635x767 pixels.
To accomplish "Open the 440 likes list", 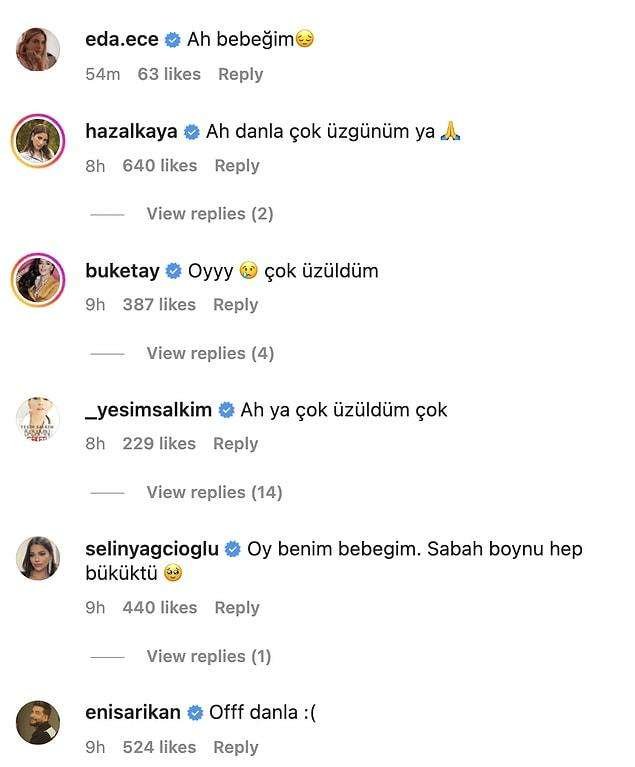I will [160, 608].
